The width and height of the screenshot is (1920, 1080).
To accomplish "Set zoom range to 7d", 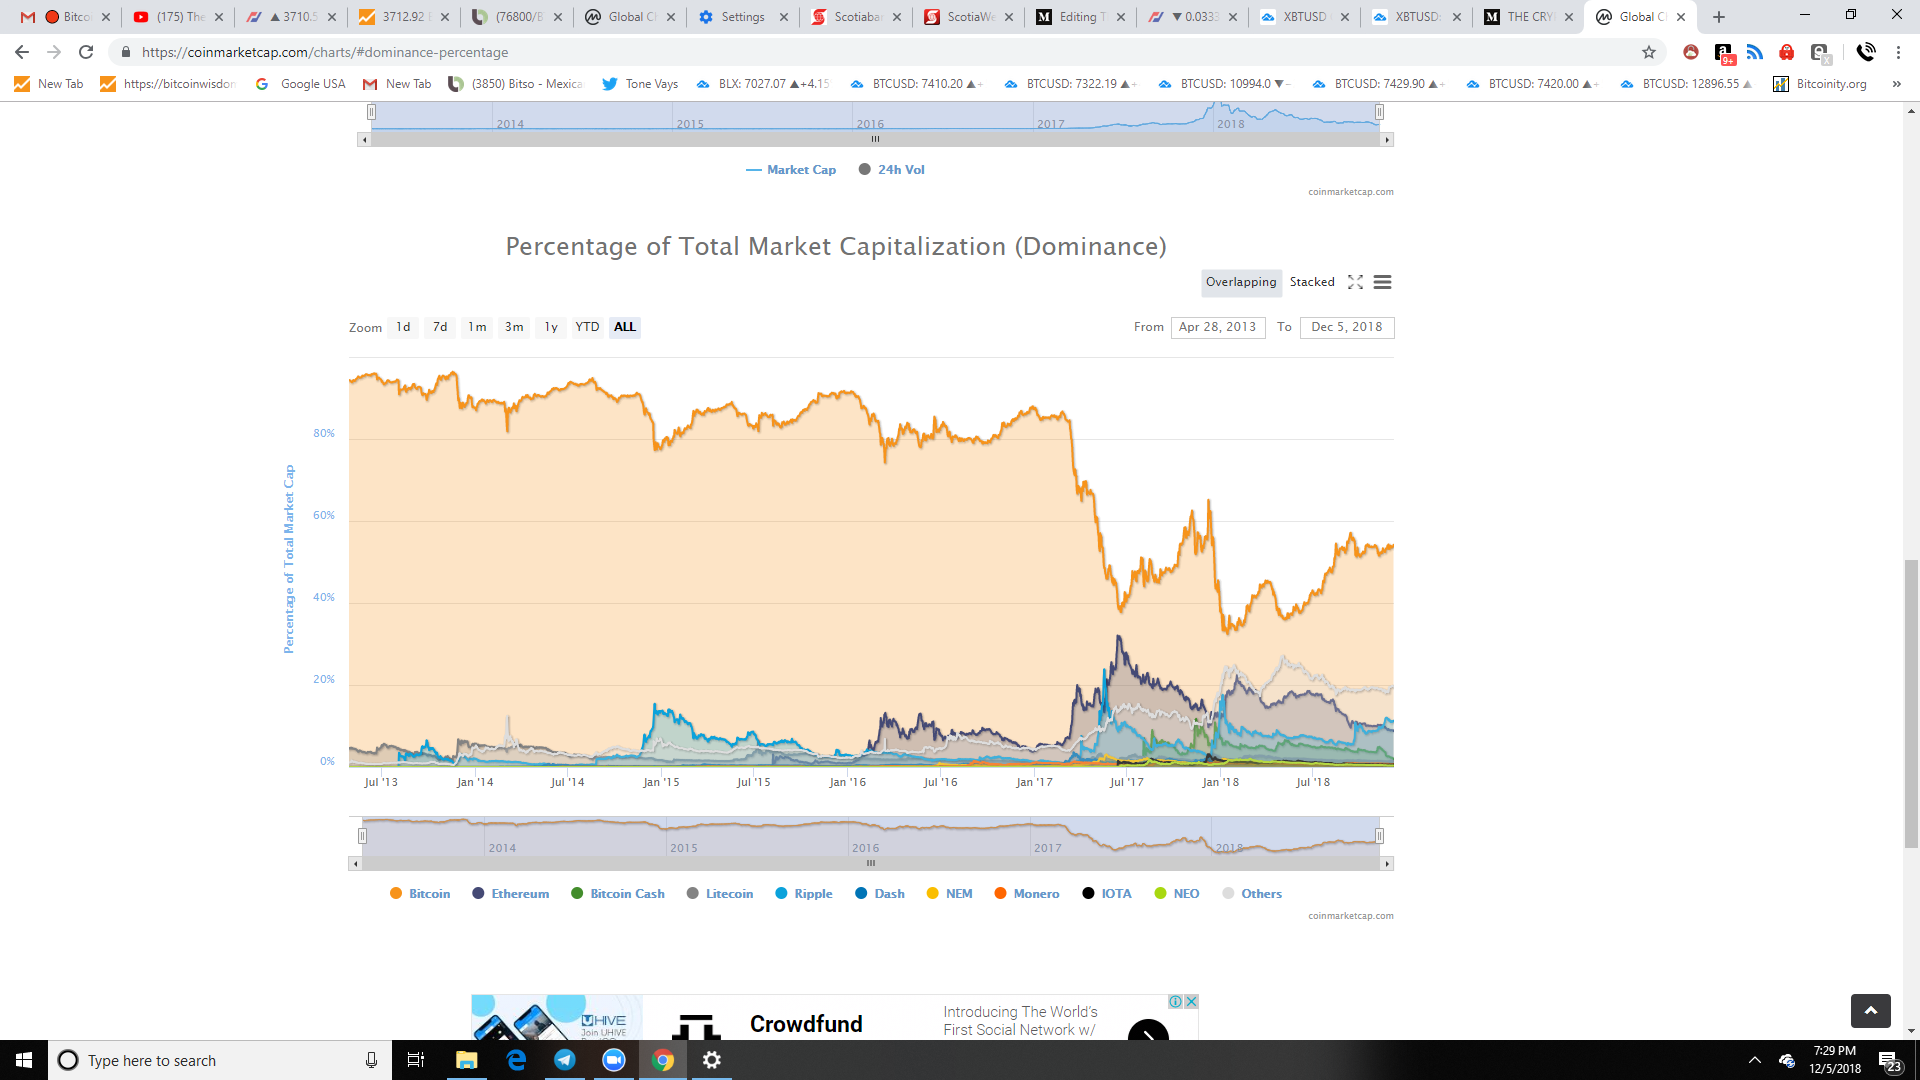I will tap(440, 327).
